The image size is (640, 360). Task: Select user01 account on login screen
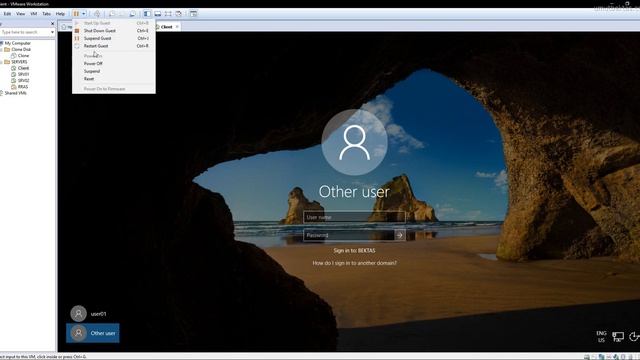pos(93,314)
